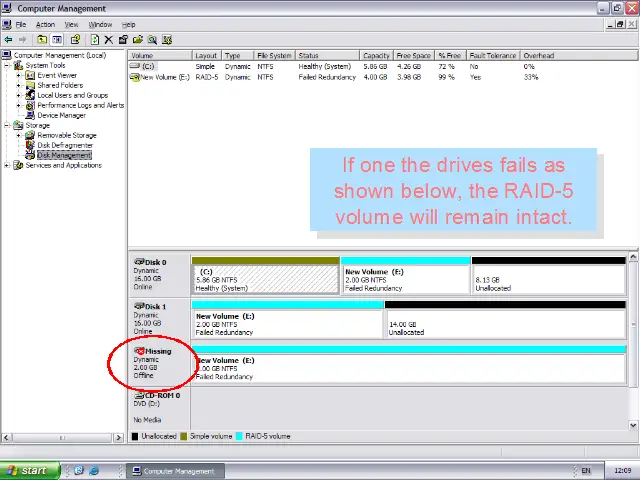Click the (C:) drive icon in volume list
The image size is (640, 480).
click(x=134, y=66)
